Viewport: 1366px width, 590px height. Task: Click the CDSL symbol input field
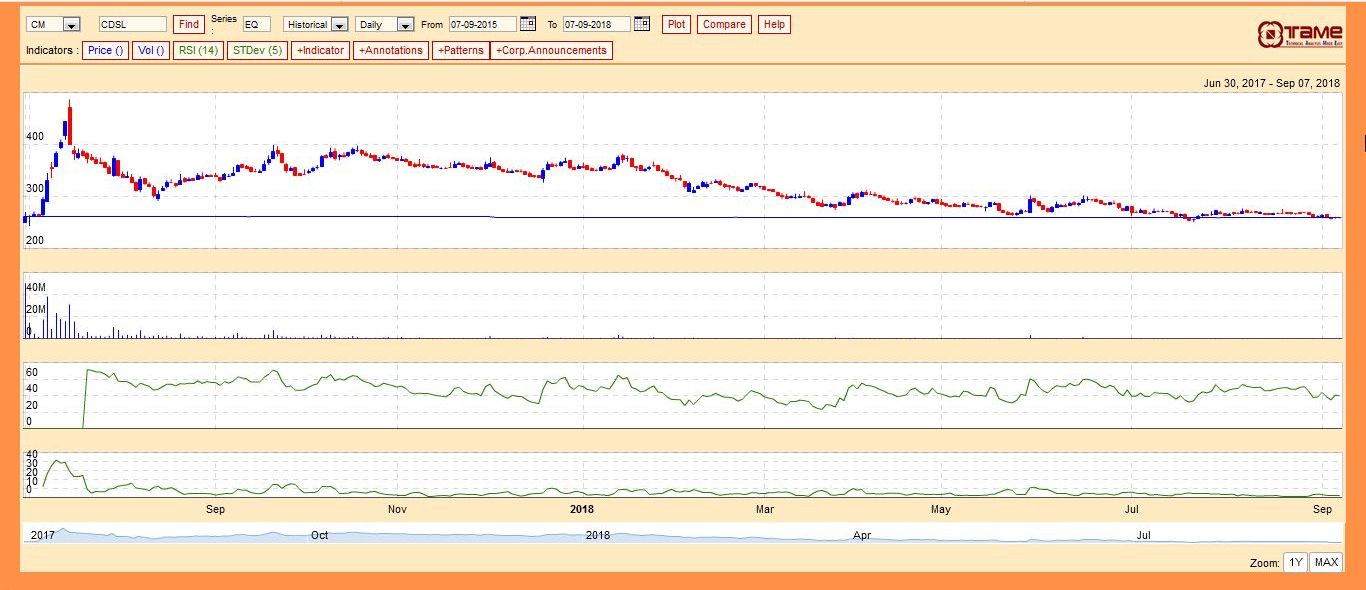[133, 24]
